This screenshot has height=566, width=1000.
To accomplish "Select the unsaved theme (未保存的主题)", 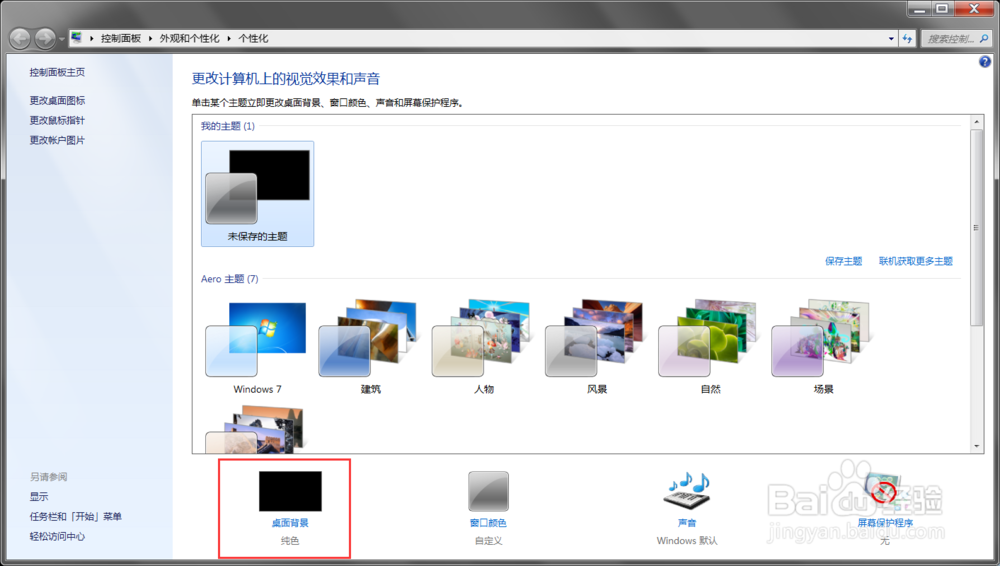I will click(258, 194).
